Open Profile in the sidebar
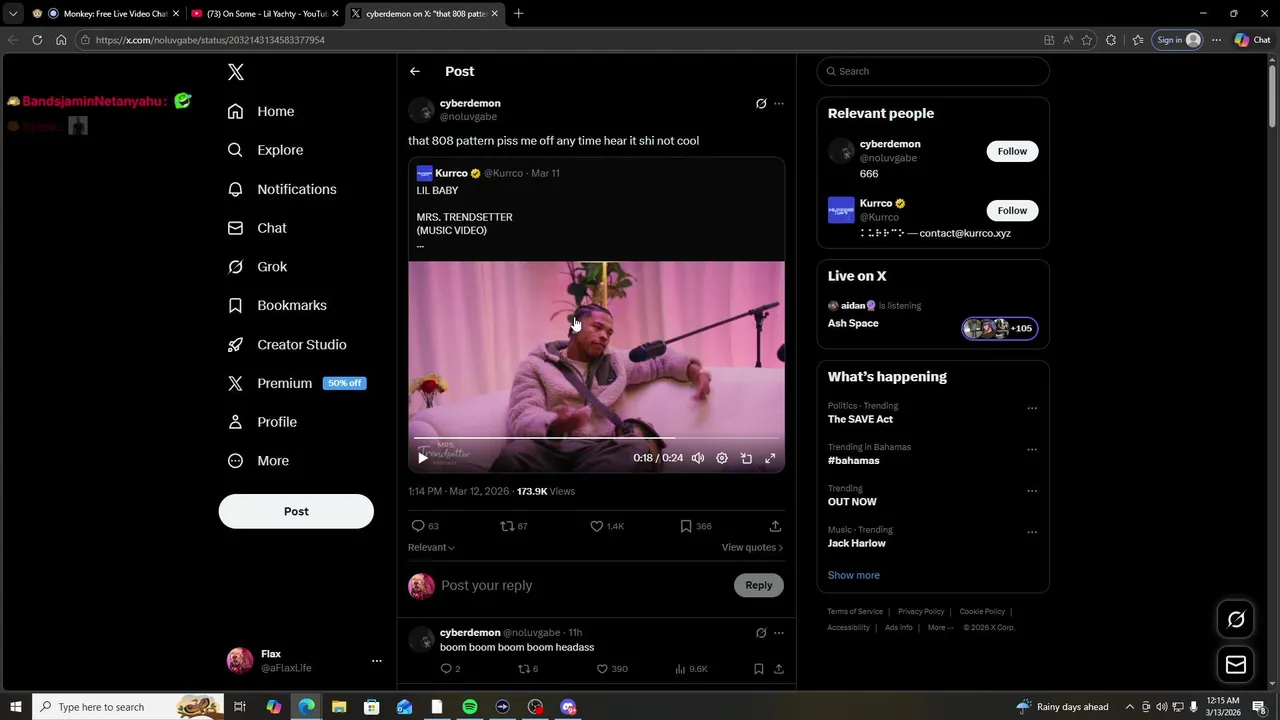 pos(262,422)
